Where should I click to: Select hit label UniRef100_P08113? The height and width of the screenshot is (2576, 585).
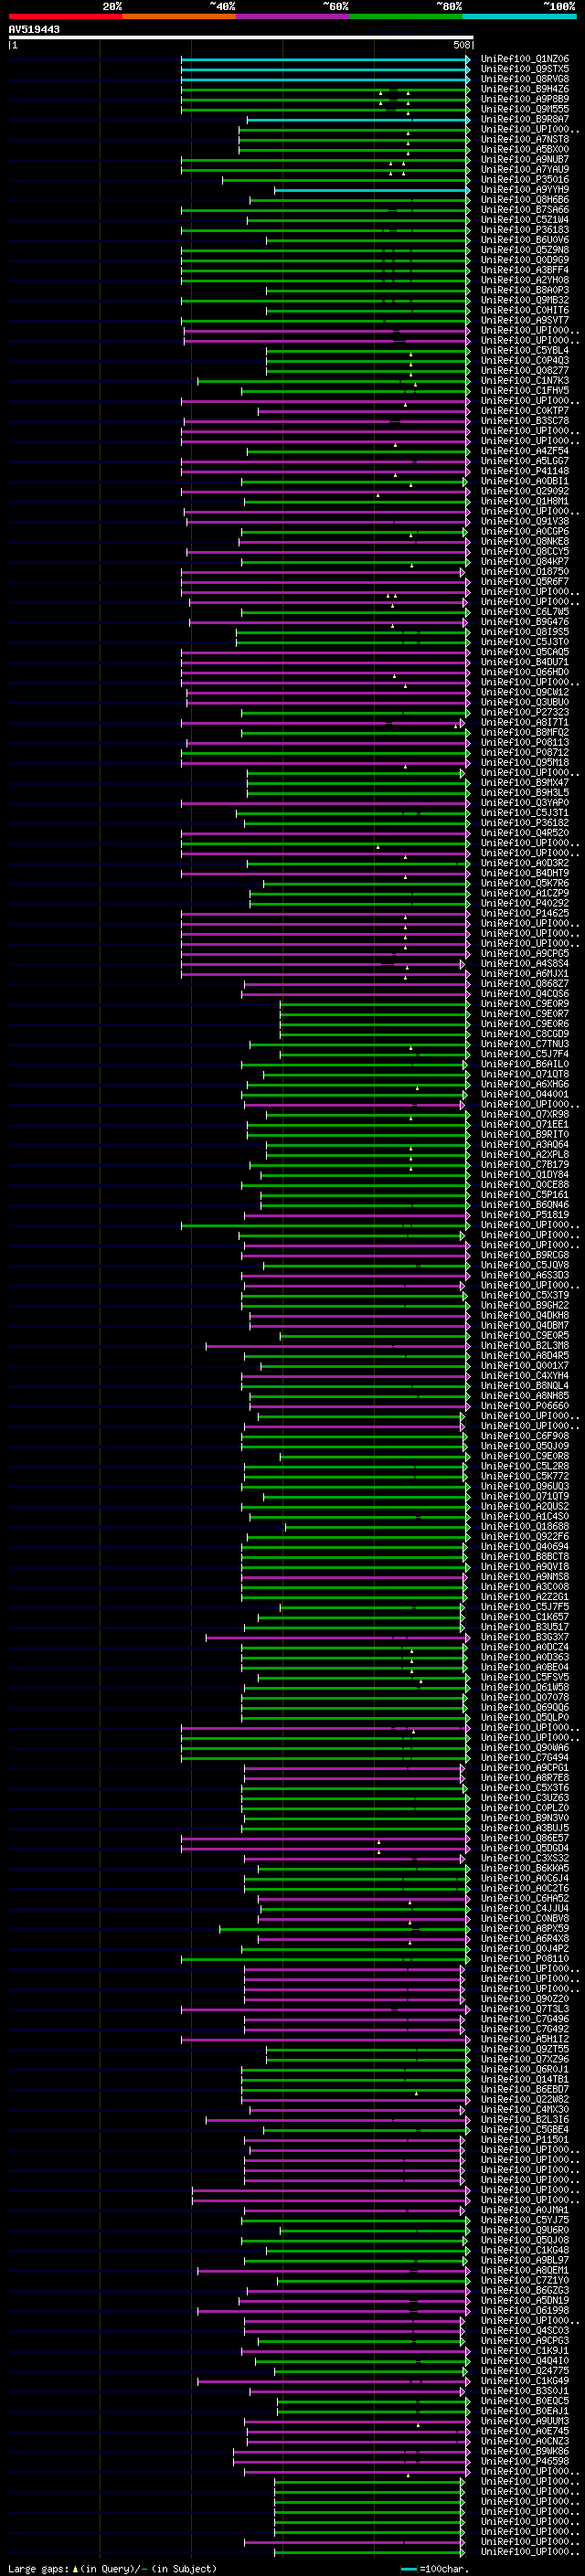tap(525, 743)
